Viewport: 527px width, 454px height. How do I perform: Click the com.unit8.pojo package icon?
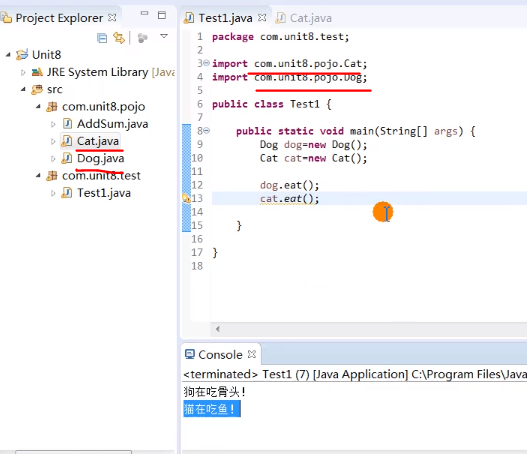52,107
